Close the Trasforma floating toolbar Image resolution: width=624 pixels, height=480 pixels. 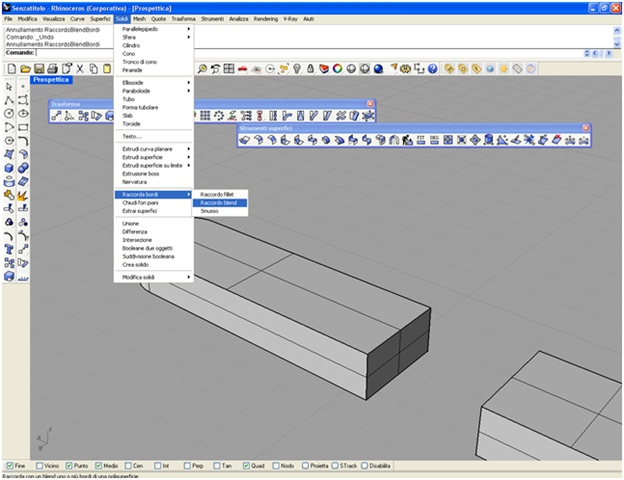pyautogui.click(x=370, y=104)
